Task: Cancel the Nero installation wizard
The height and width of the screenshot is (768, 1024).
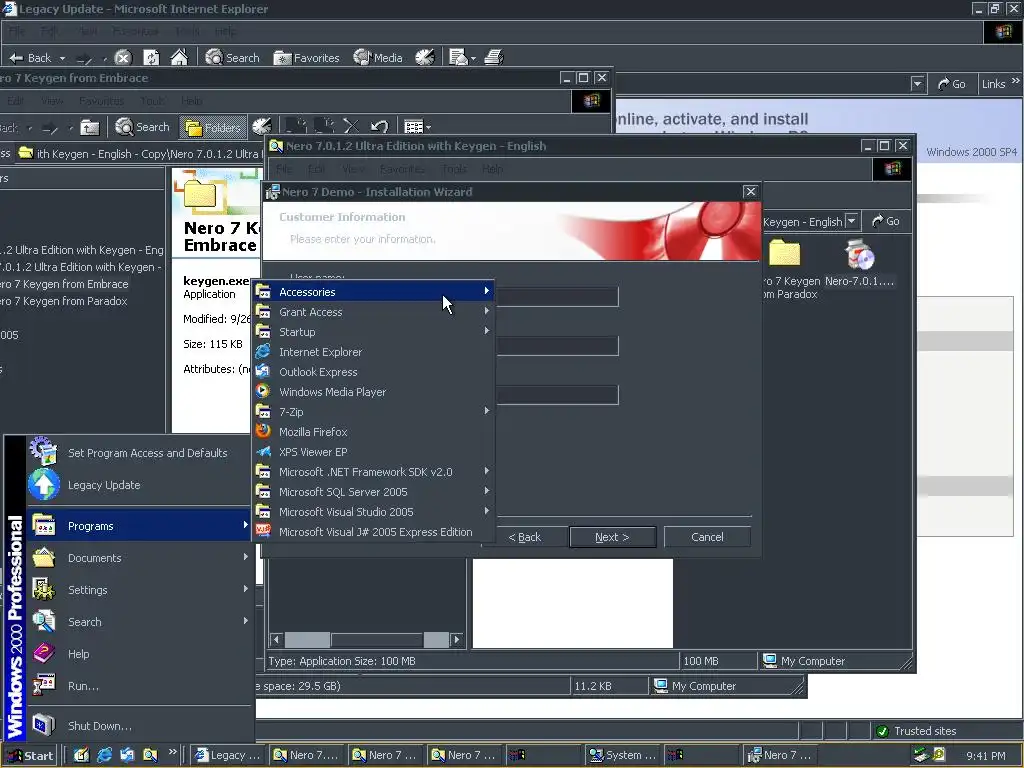Action: point(707,537)
